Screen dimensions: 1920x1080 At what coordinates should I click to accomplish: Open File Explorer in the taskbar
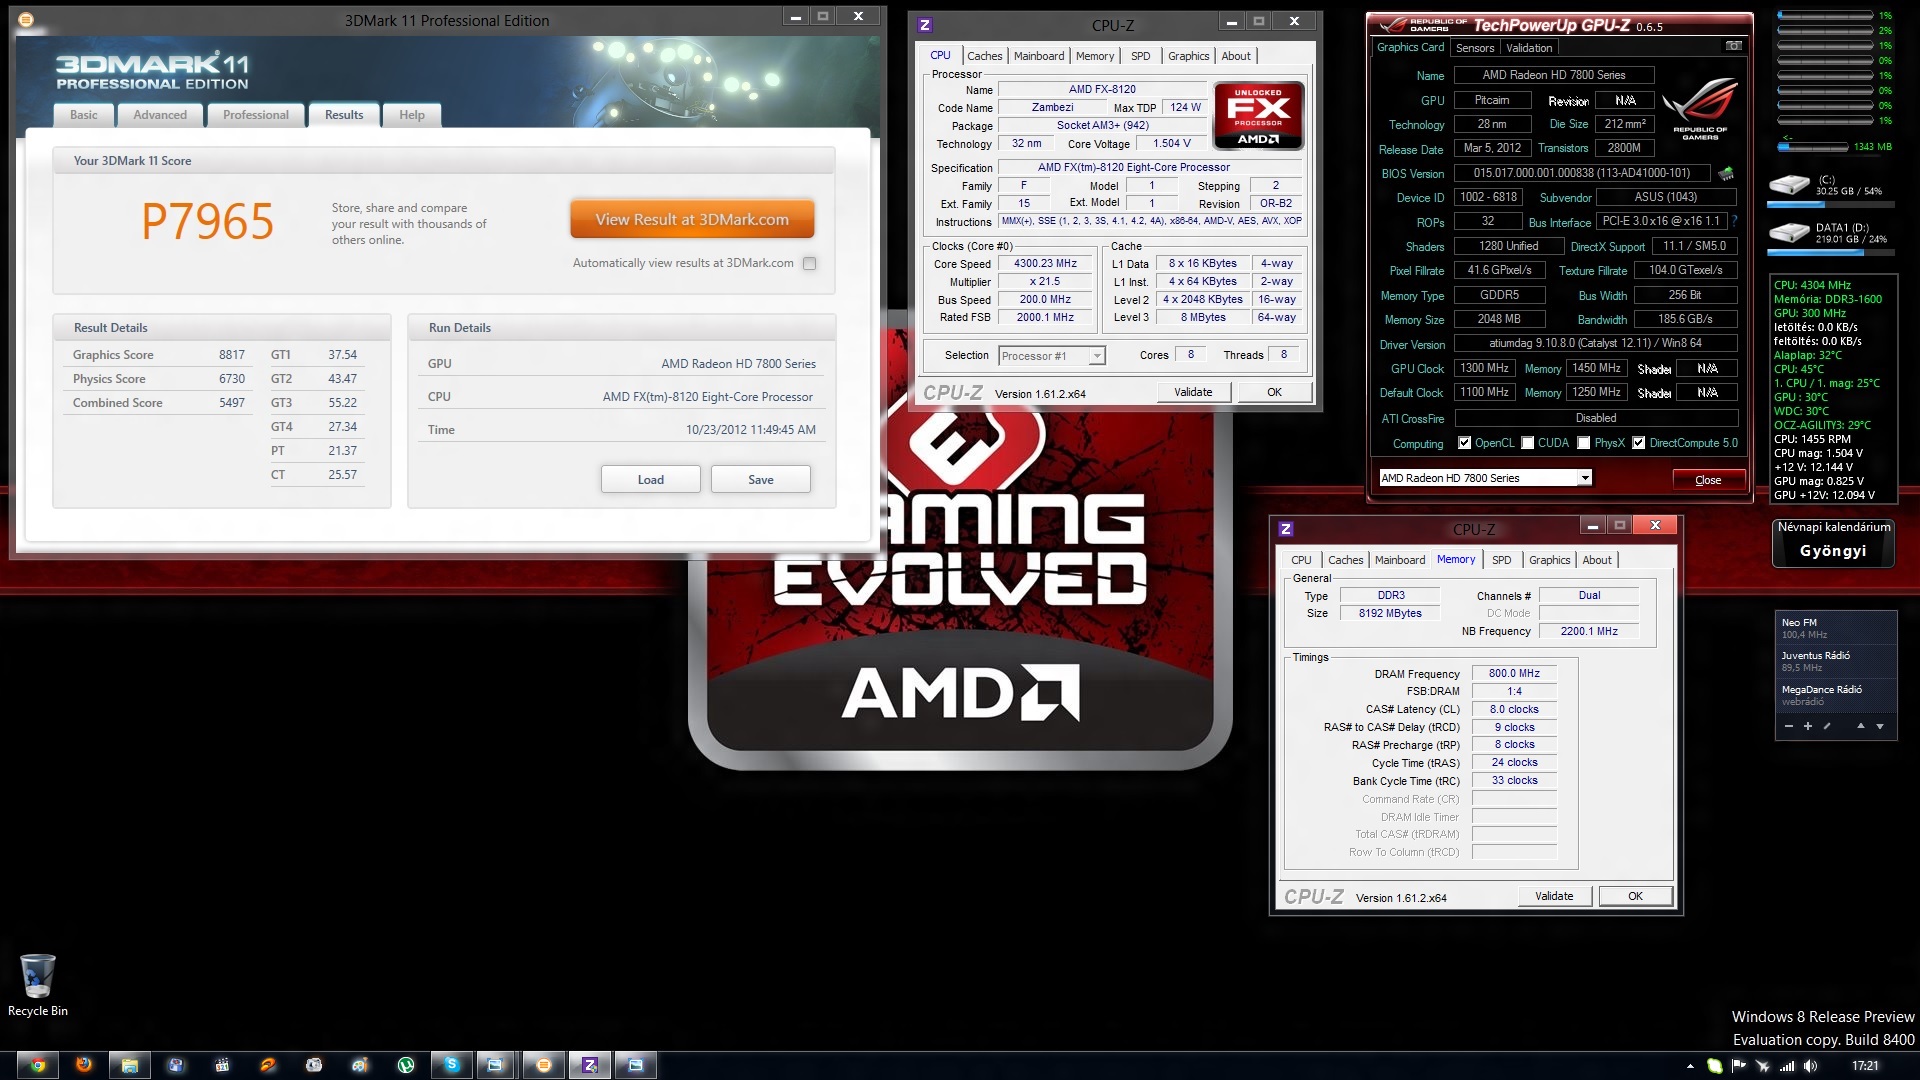[130, 1065]
